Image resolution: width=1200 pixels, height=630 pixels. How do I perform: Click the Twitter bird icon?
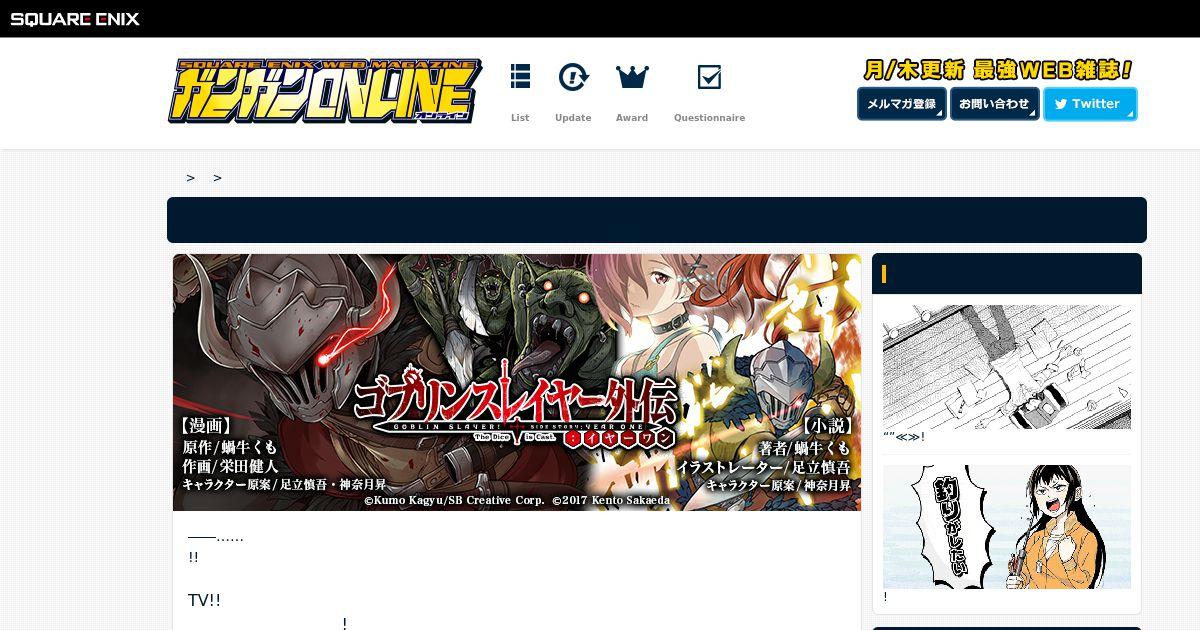coord(1060,104)
